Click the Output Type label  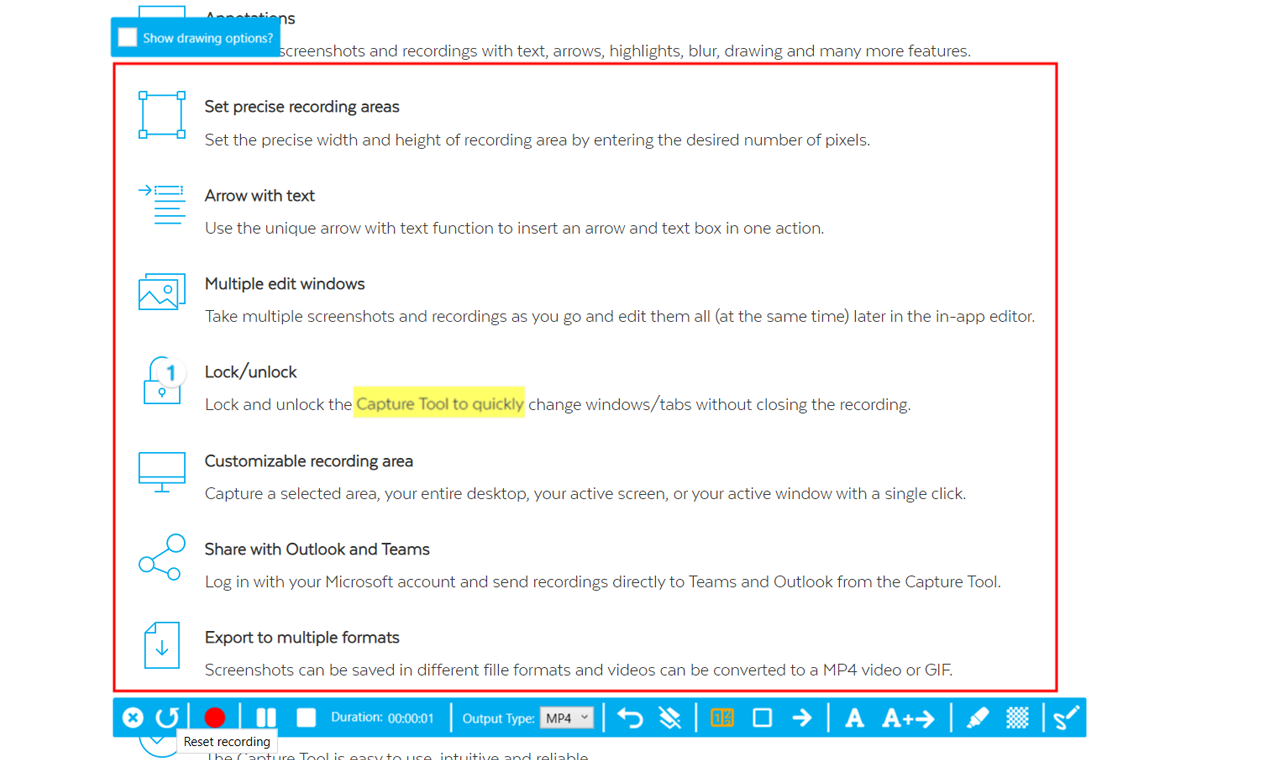498,718
